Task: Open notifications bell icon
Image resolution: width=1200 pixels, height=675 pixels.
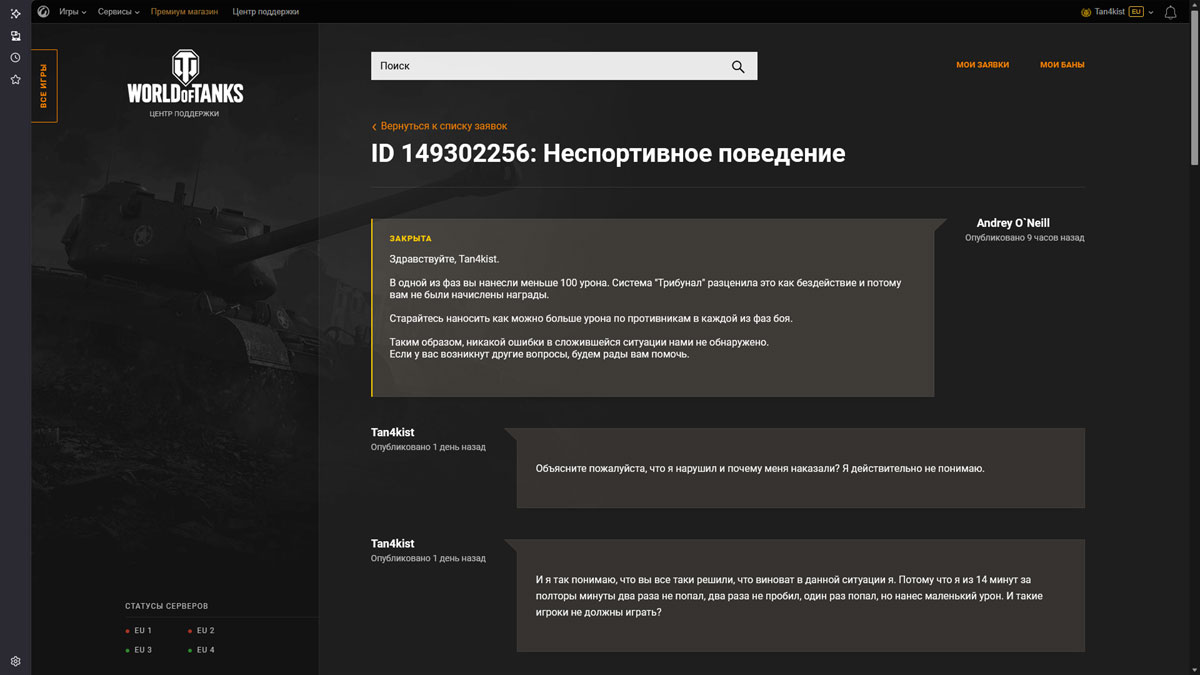Action: tap(1170, 12)
